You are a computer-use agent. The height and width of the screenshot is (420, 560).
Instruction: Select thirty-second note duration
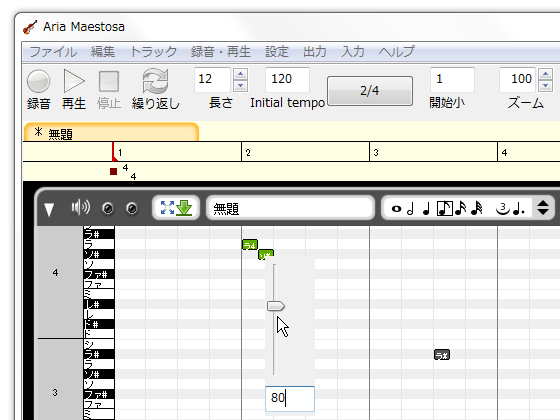477,208
